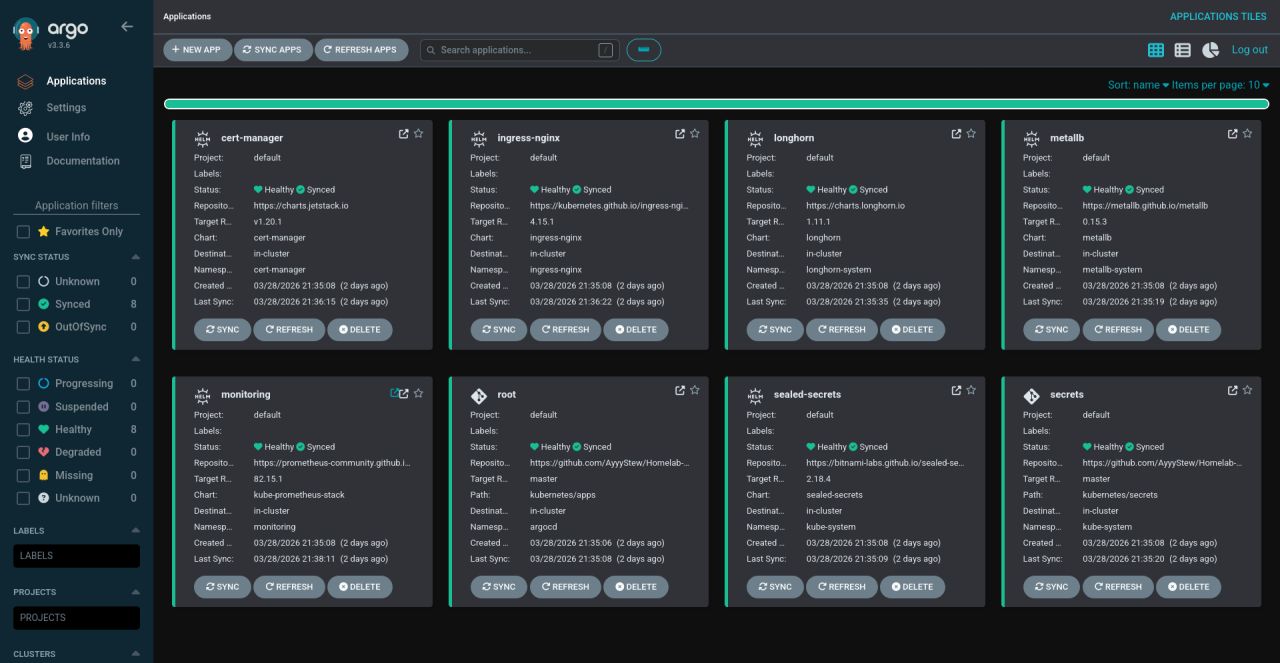Screen dimensions: 1280x663
Task: Switch to tiles grid view icon
Action: [1156, 50]
